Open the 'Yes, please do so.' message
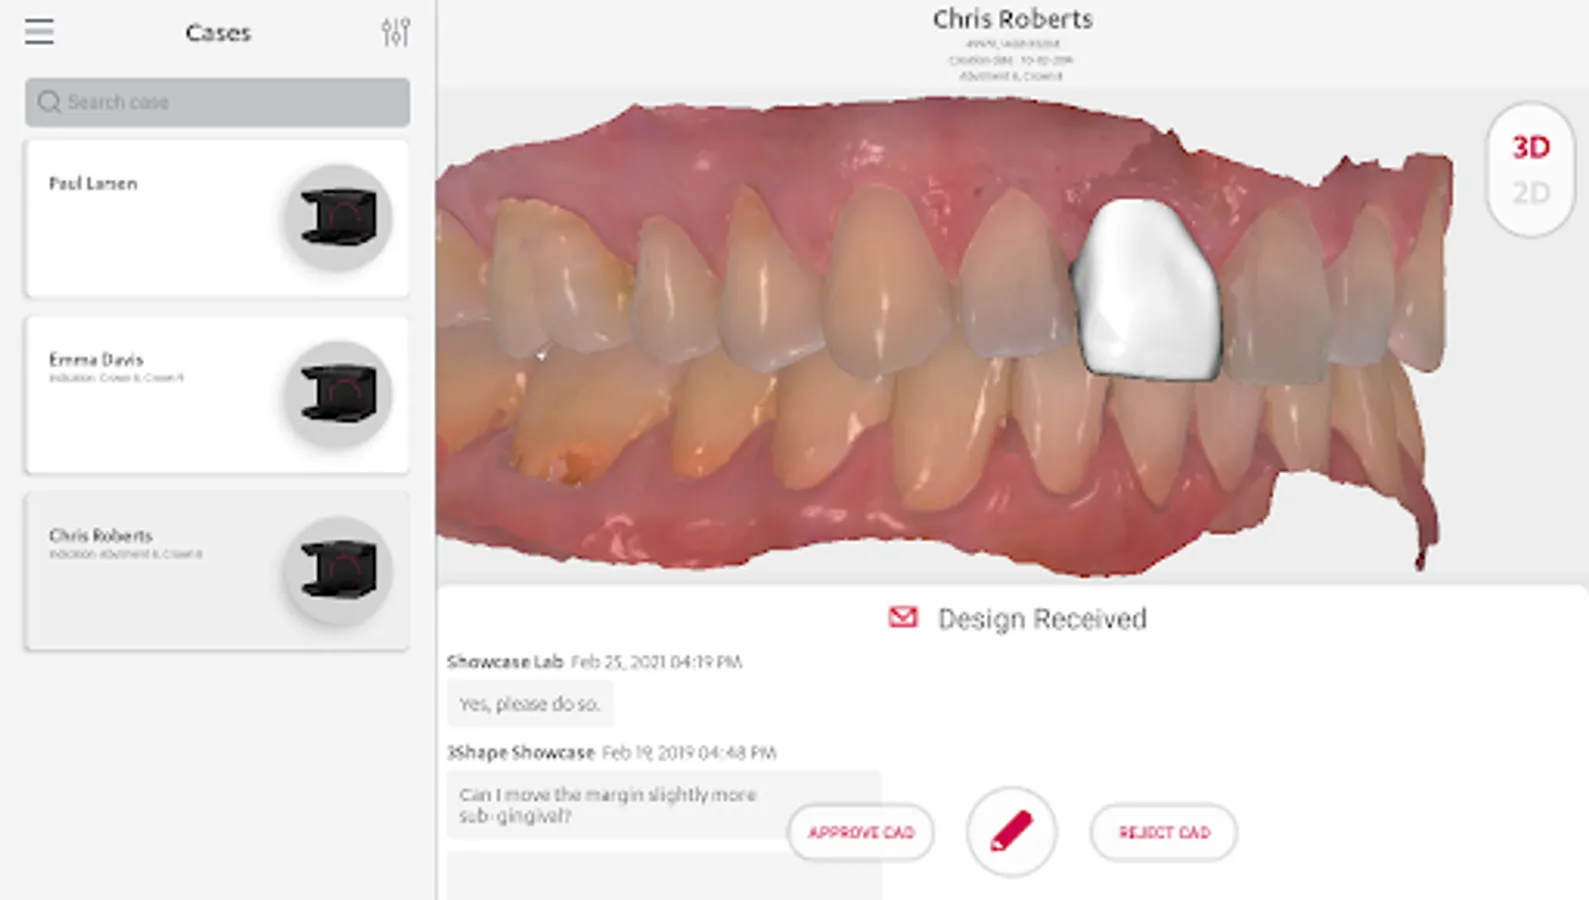The width and height of the screenshot is (1589, 900). tap(530, 704)
